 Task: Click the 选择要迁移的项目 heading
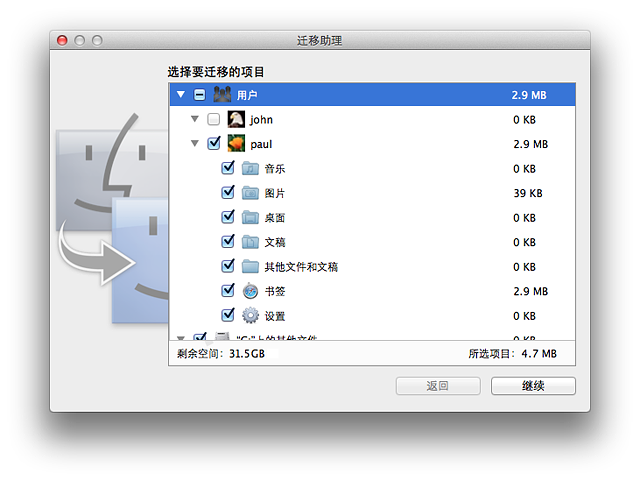(x=216, y=72)
